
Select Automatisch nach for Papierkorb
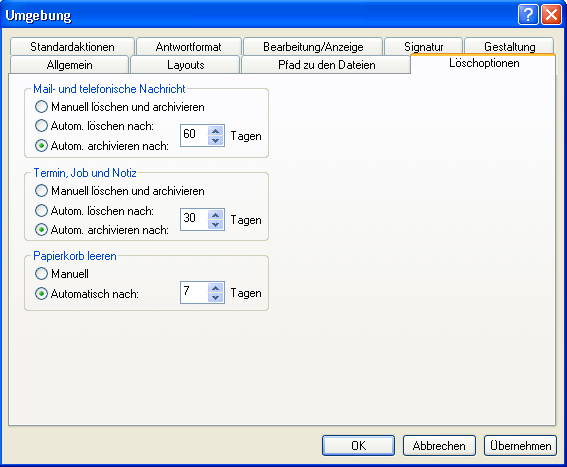[x=87, y=293]
